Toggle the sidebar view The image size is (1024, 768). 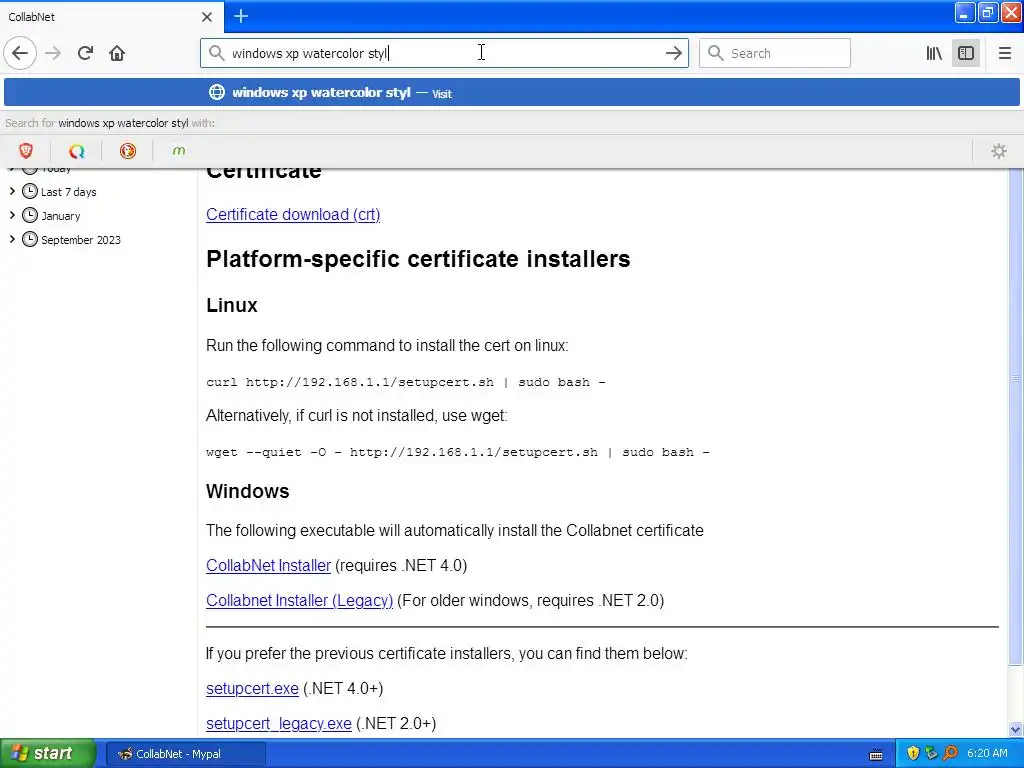click(966, 53)
